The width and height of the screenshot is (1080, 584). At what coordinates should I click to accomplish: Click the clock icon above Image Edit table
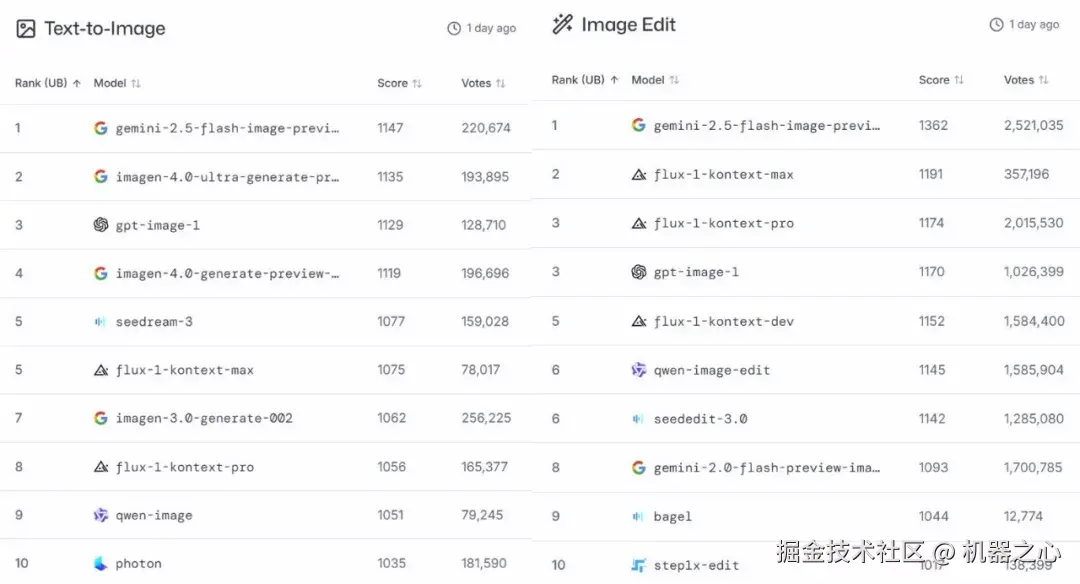[x=996, y=25]
